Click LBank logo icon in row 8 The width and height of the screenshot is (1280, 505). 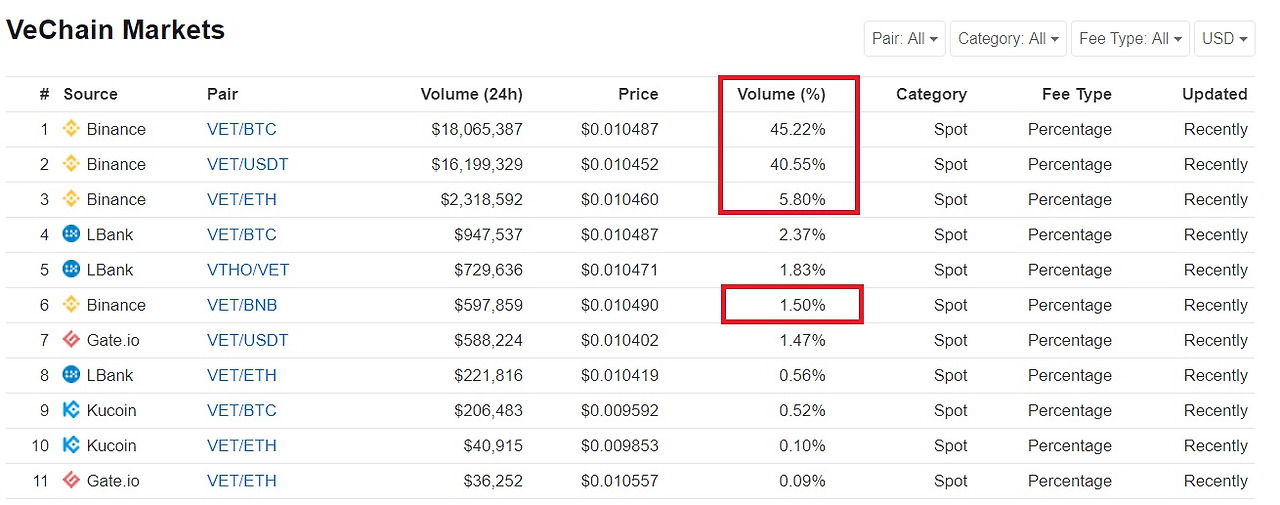(71, 375)
